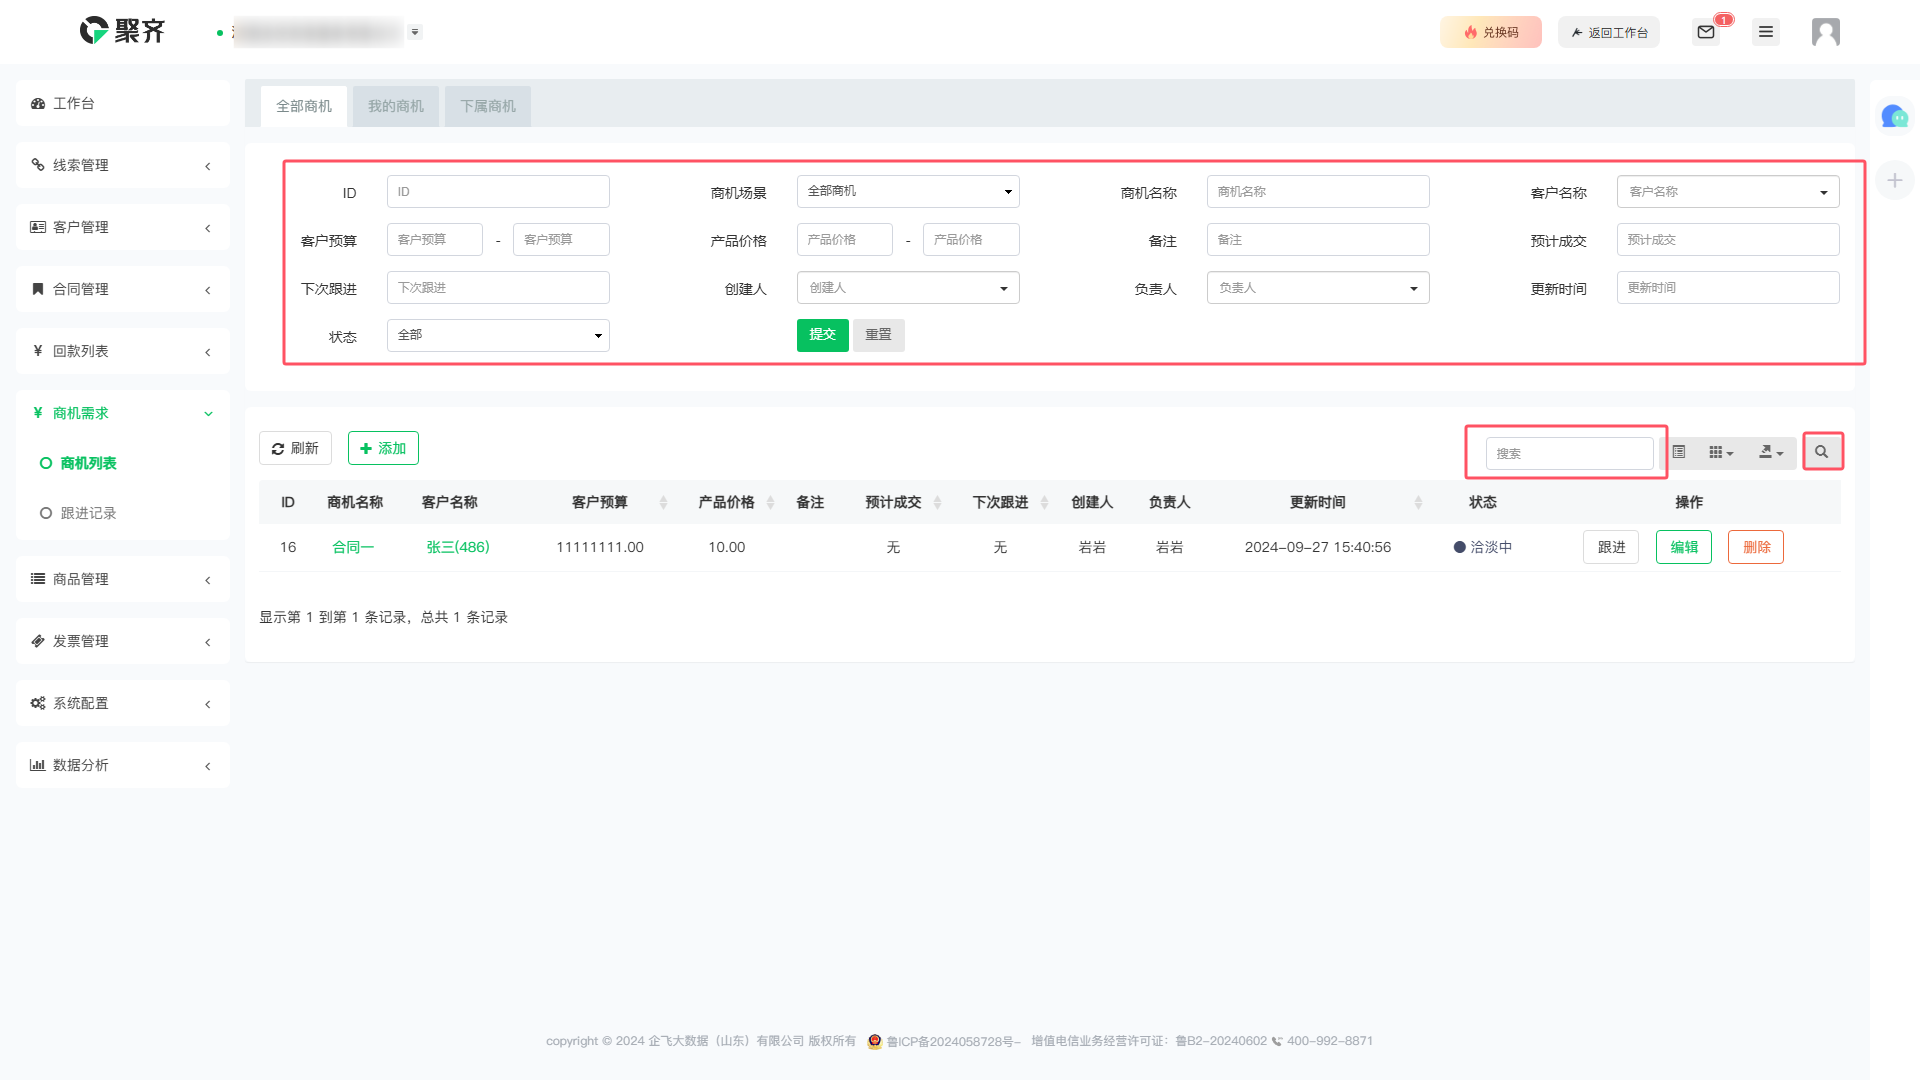This screenshot has height=1080, width=1920.
Task: Switch to 全部商机 tab
Action: click(304, 106)
